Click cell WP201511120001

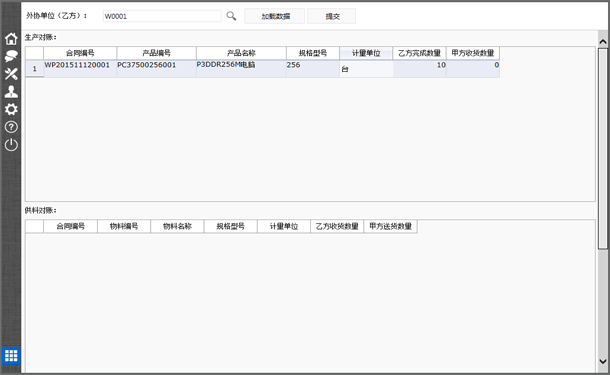click(80, 69)
